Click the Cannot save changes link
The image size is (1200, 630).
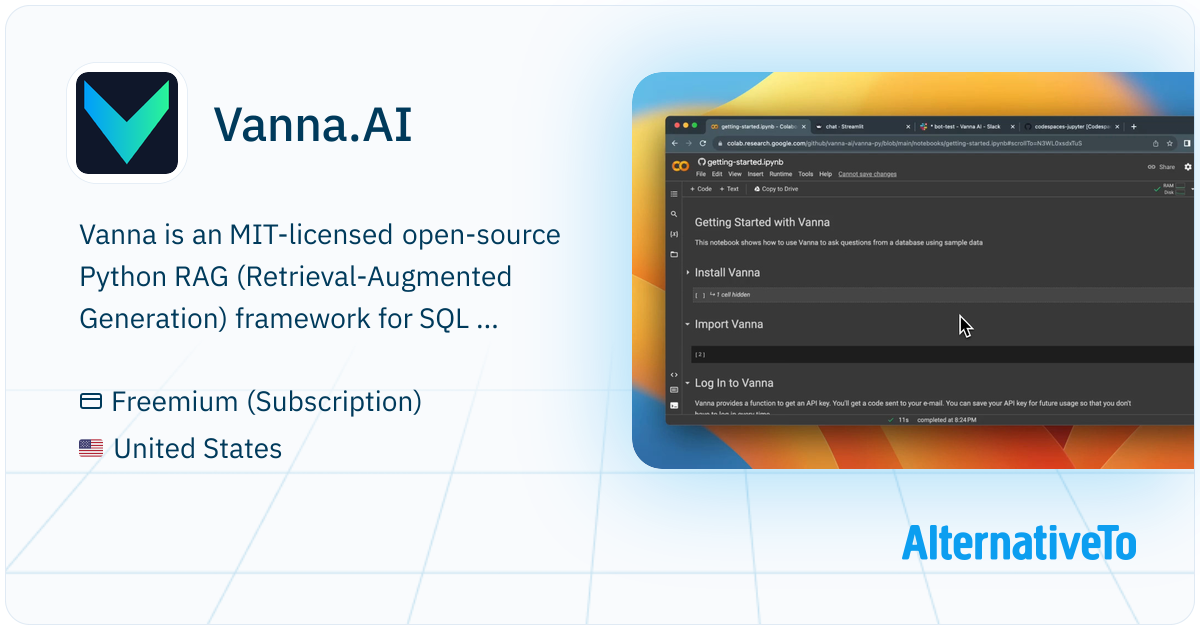867,174
